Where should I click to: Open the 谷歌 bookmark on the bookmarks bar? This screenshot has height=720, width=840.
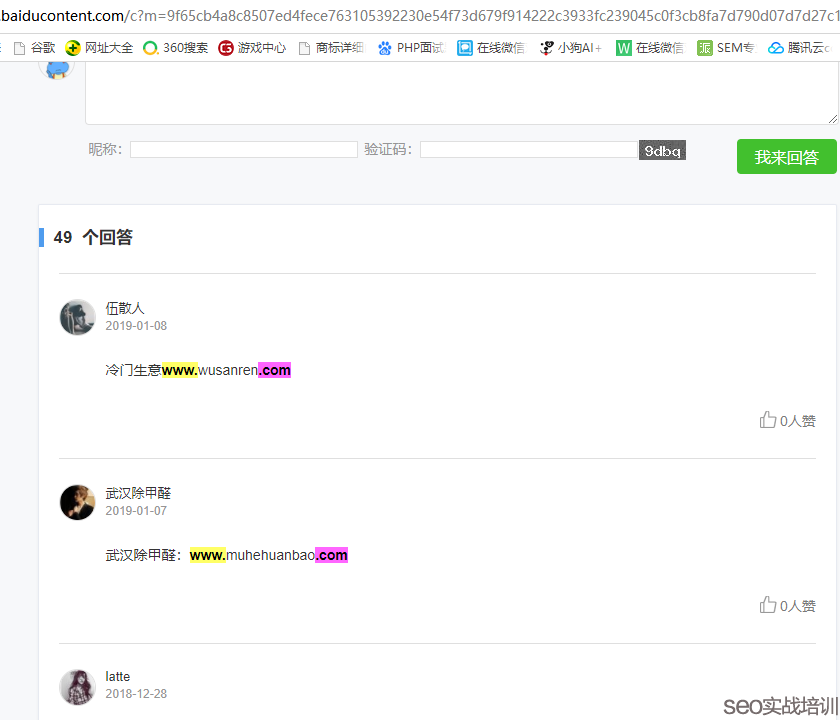41,47
